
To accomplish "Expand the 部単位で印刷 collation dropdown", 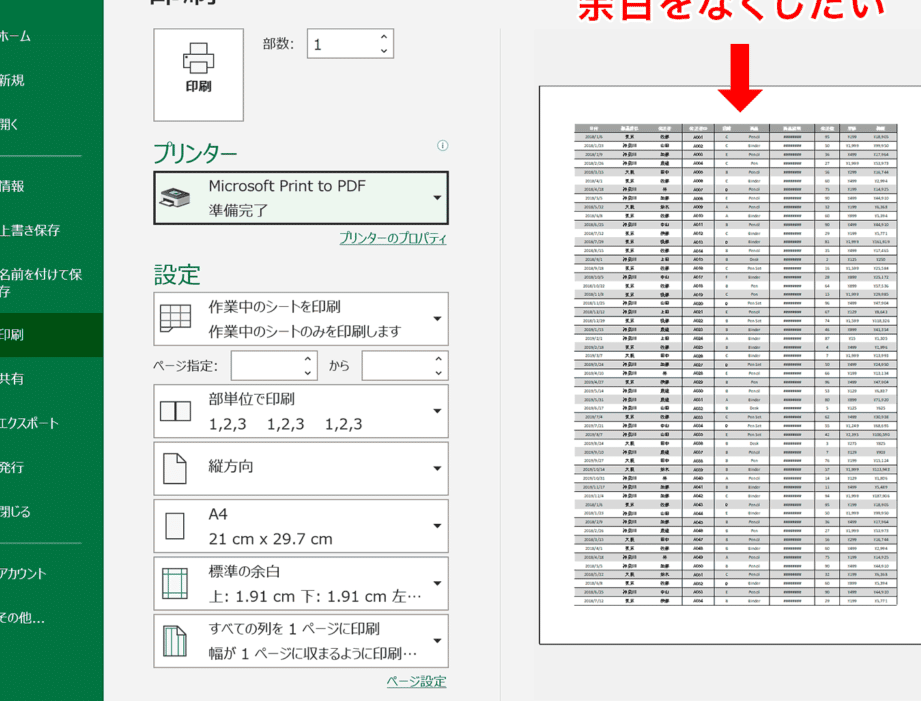I will click(x=300, y=411).
